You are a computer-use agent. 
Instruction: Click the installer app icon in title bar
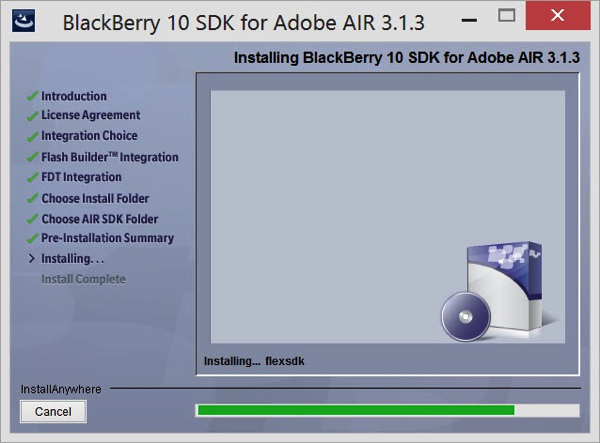23,21
